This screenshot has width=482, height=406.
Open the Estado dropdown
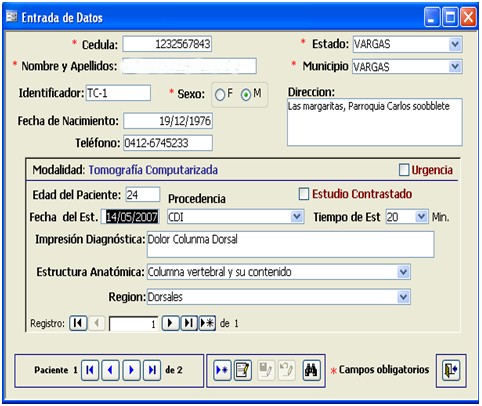[x=455, y=44]
